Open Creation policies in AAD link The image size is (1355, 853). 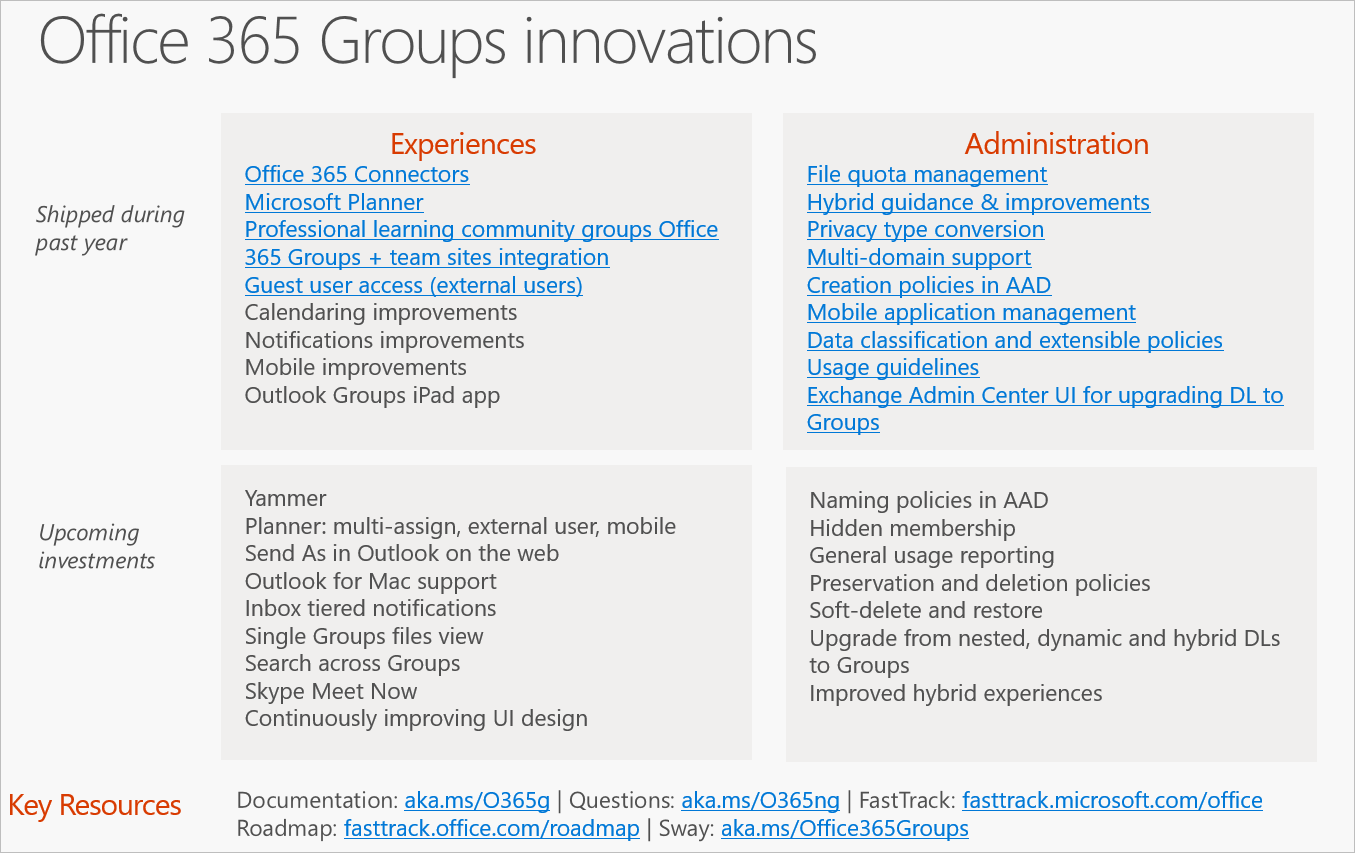click(x=928, y=285)
